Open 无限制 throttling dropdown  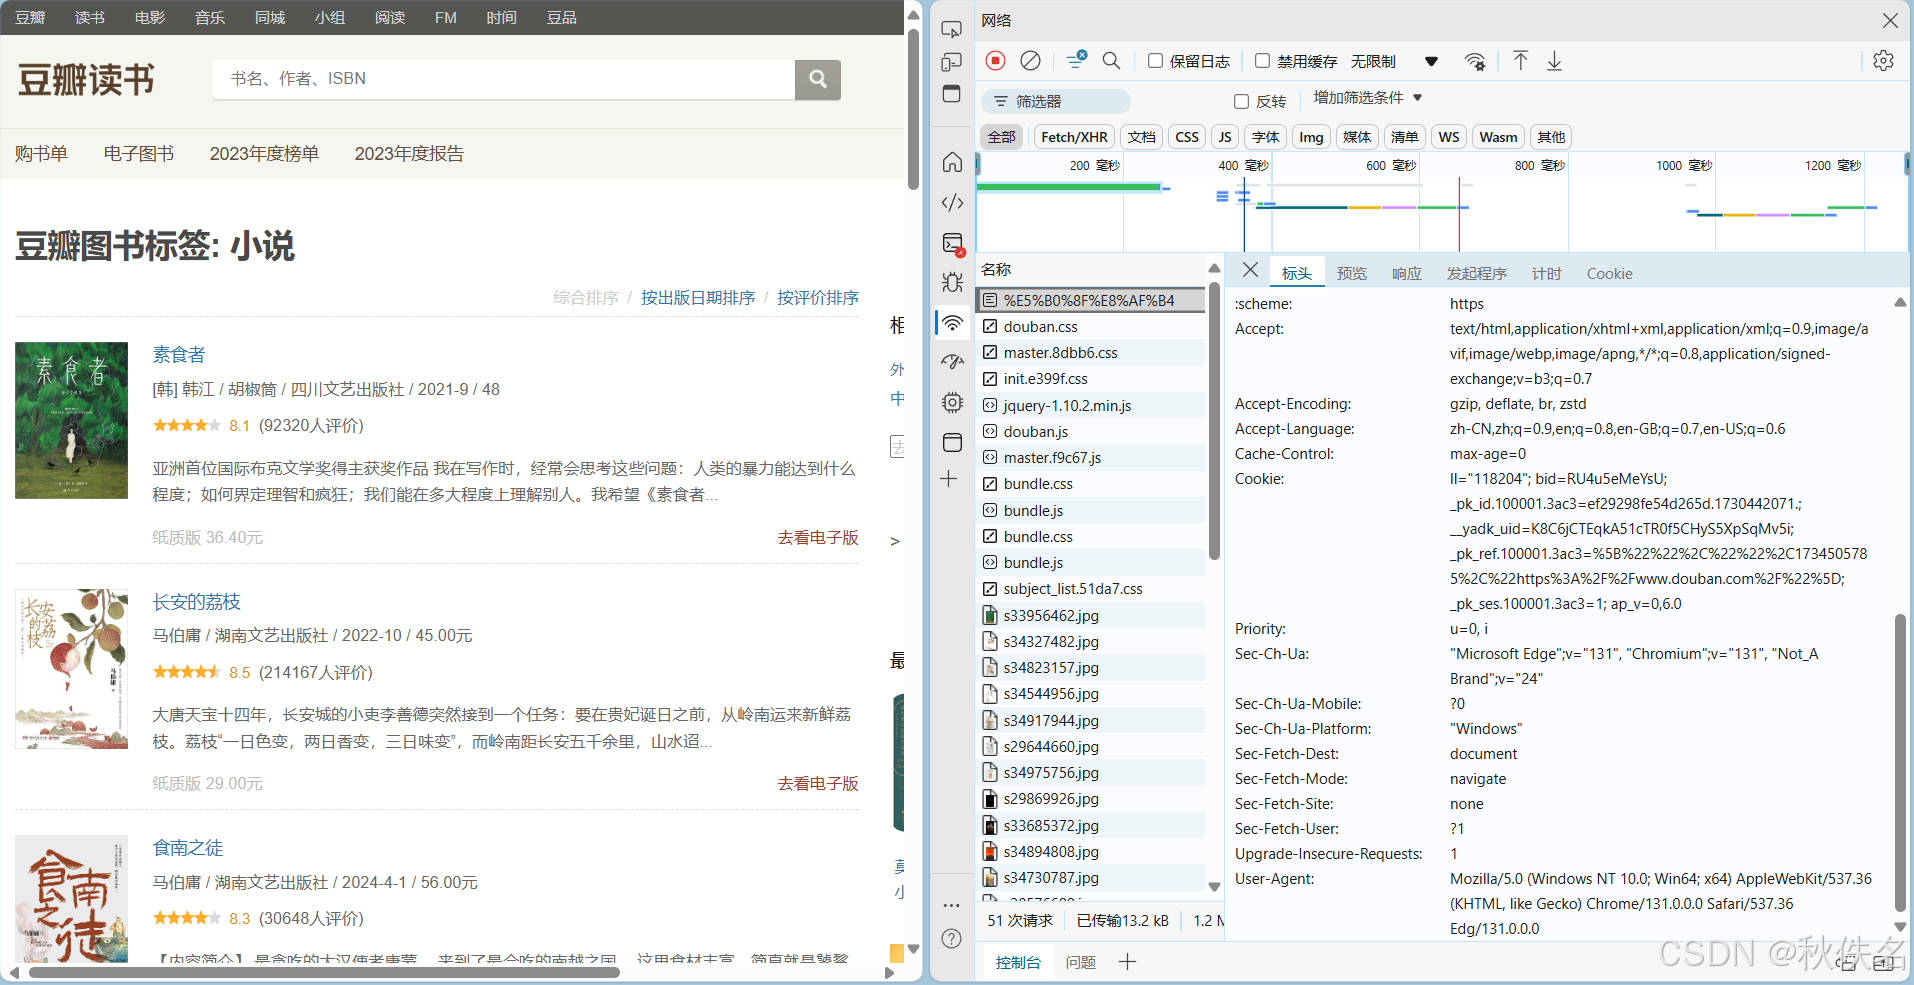(1394, 61)
